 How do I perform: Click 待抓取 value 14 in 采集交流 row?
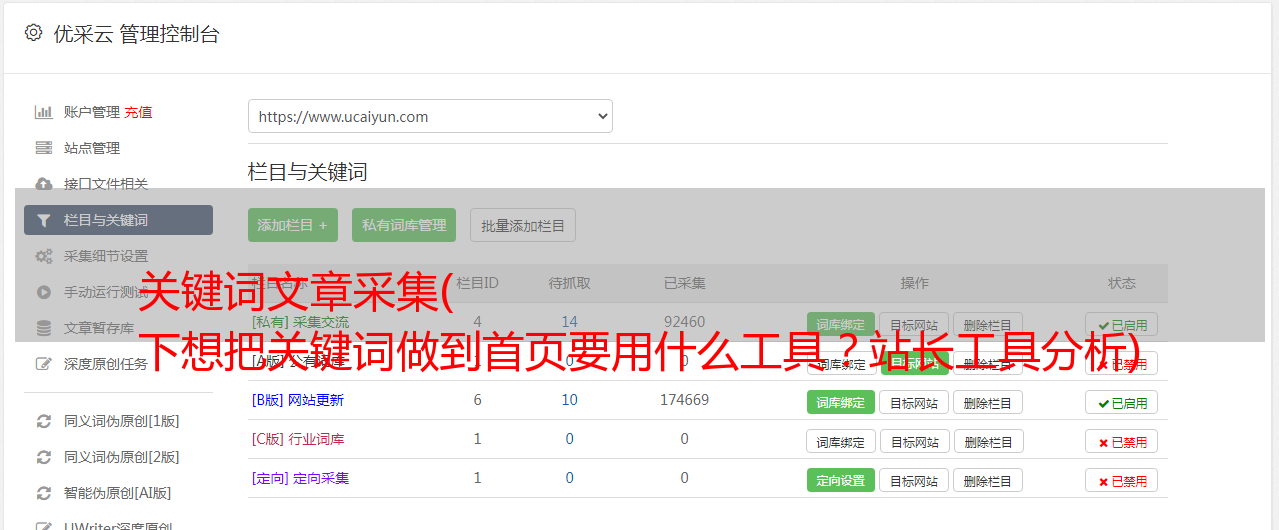coord(569,322)
